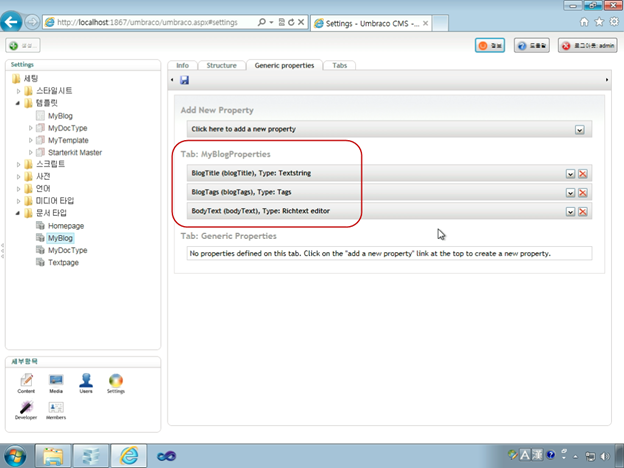
Task: Expand the 미디어 타입 tree folder
Action: point(18,201)
